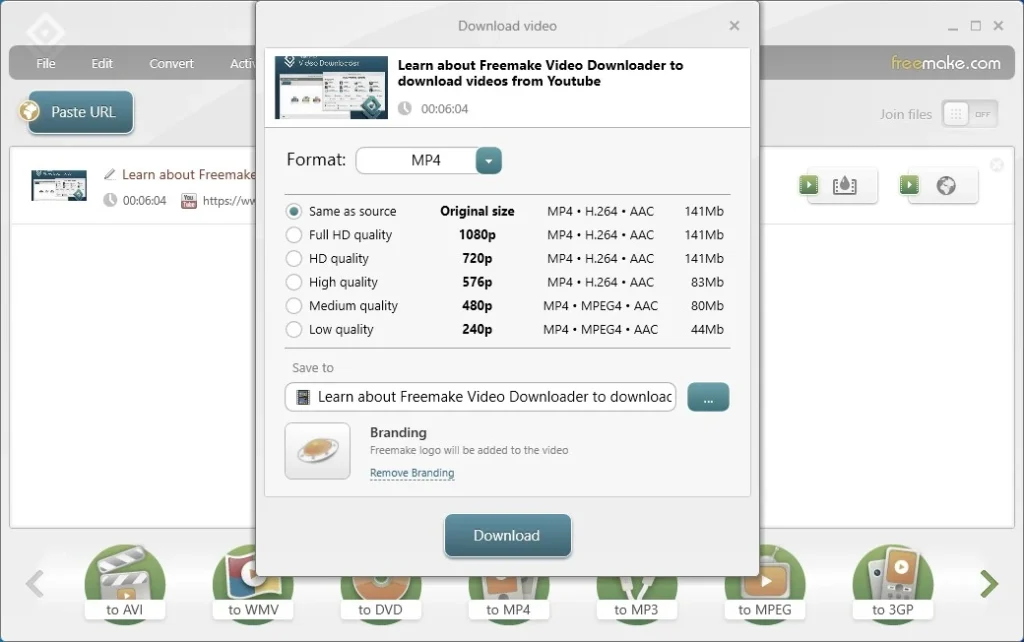
Task: Click the play and watermark preview button
Action: coord(838,185)
